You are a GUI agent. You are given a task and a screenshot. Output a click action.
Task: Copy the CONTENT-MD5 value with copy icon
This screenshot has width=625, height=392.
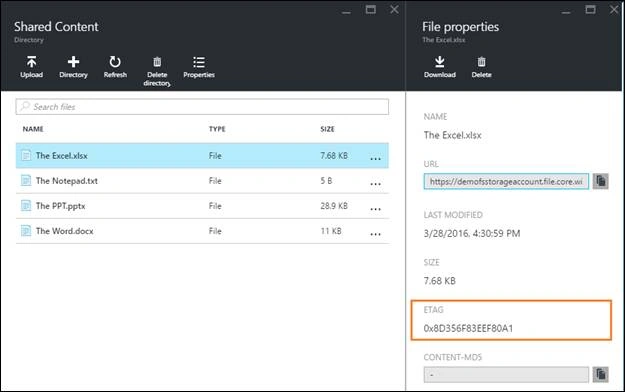pyautogui.click(x=601, y=374)
